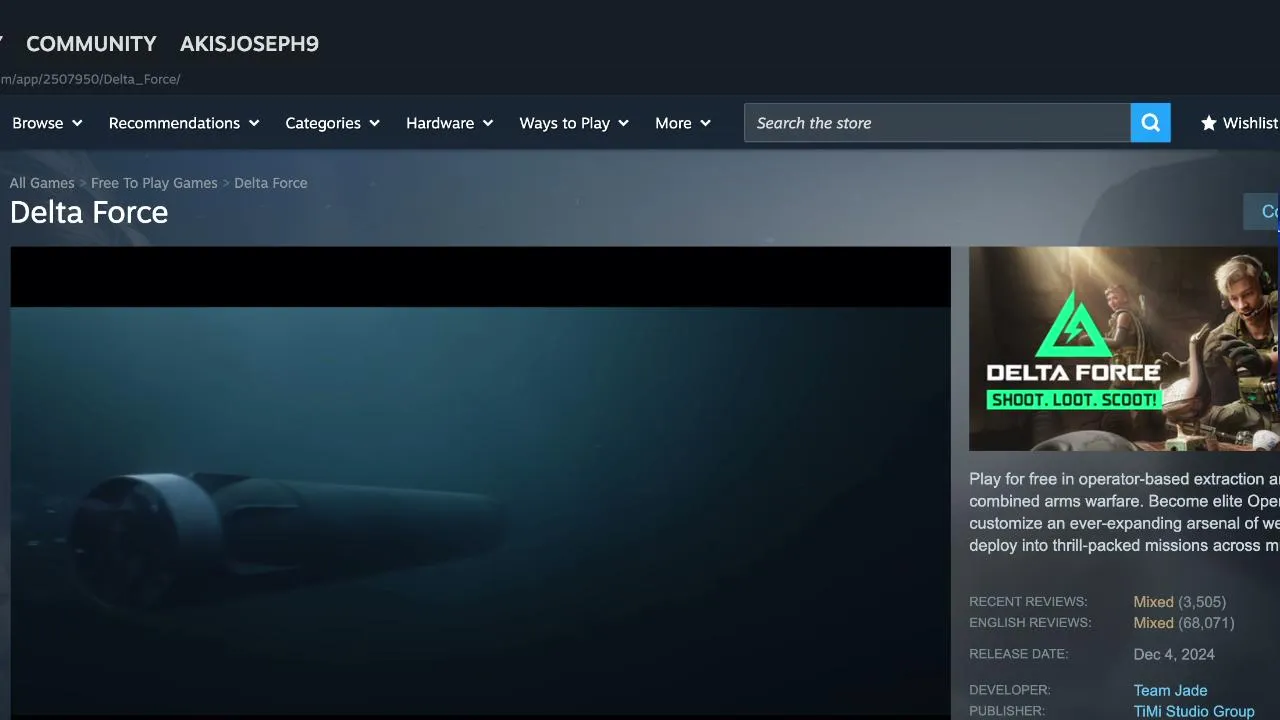Image resolution: width=1280 pixels, height=720 pixels.
Task: Click the large Delta Force page title
Action: click(x=89, y=212)
